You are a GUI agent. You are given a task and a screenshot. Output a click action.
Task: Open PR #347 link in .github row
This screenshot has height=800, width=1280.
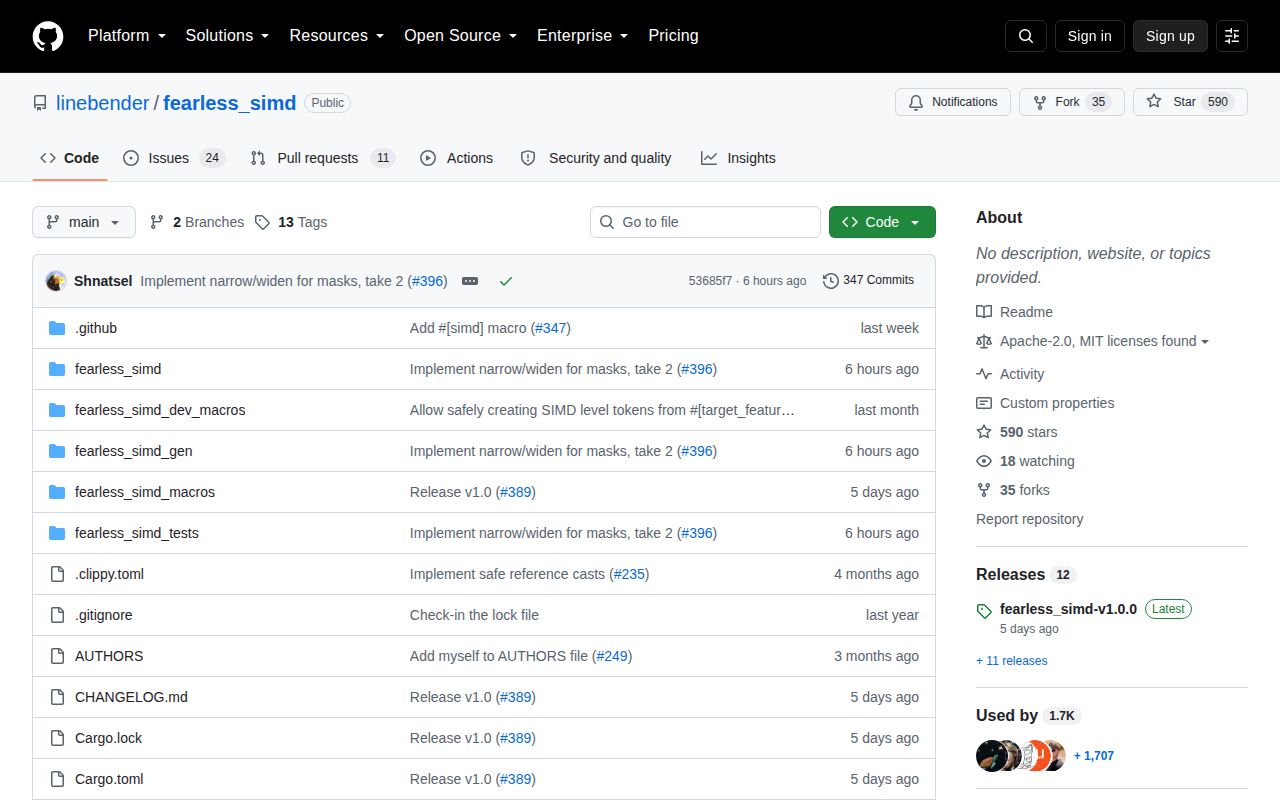click(x=550, y=328)
